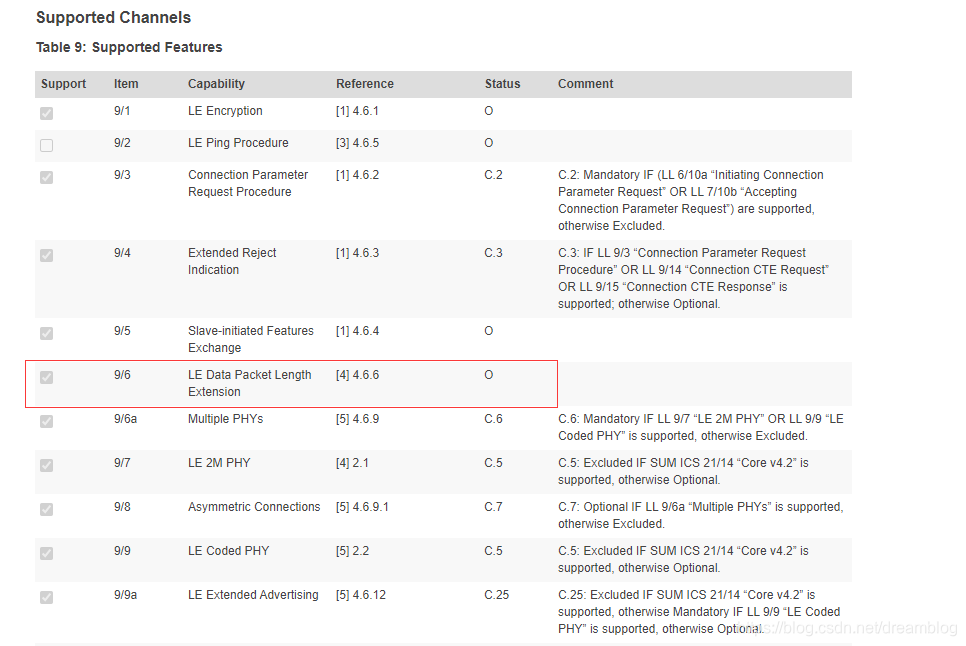Click the LE Ping Procedure capability text
This screenshot has height=646, width=966.
238,143
